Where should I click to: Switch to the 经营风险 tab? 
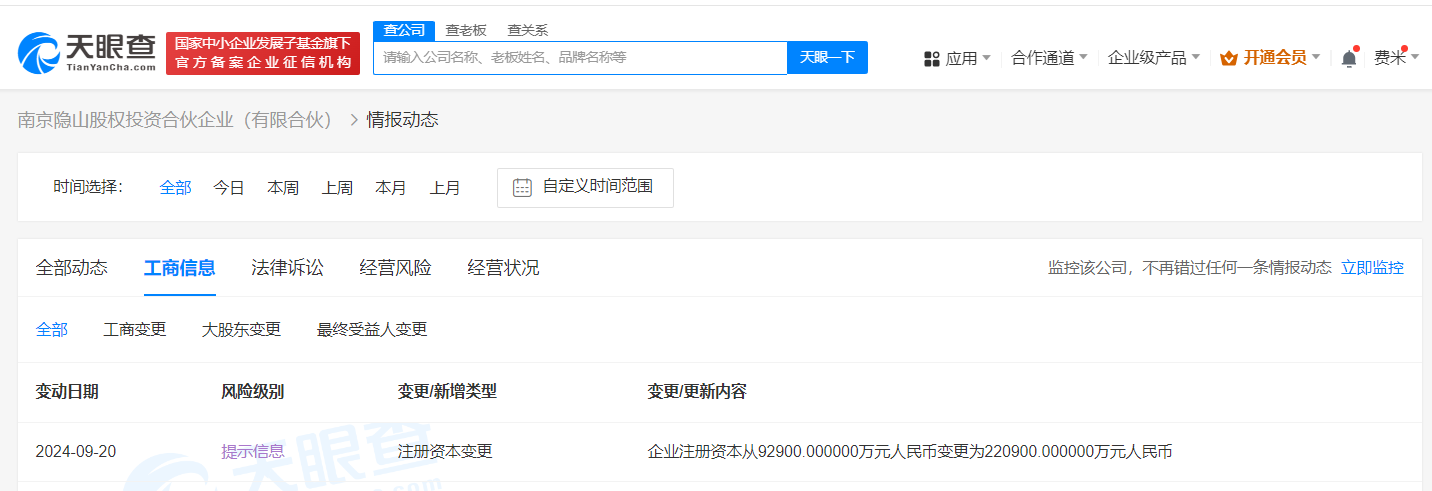click(396, 268)
